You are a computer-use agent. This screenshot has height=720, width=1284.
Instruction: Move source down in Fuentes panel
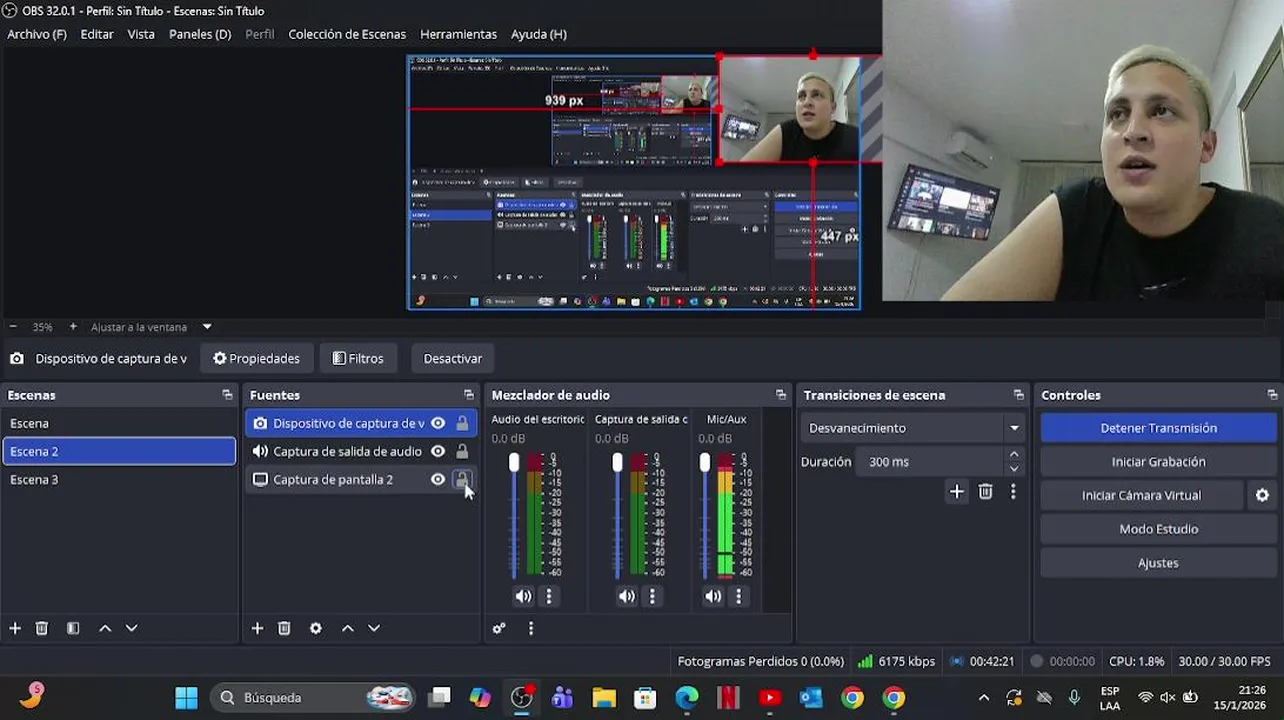tap(374, 628)
